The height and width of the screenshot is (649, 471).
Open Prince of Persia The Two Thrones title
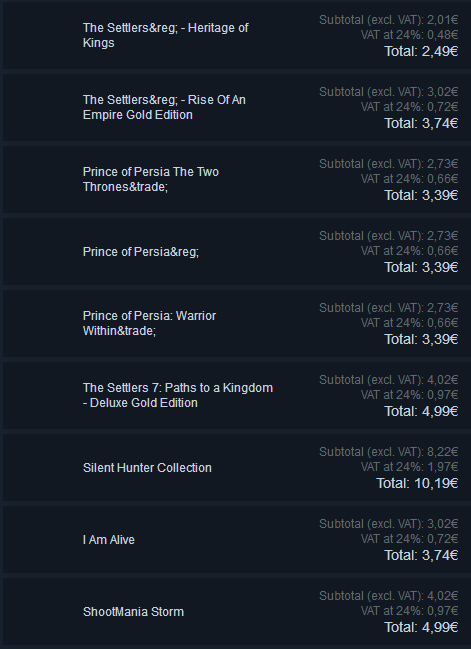151,179
